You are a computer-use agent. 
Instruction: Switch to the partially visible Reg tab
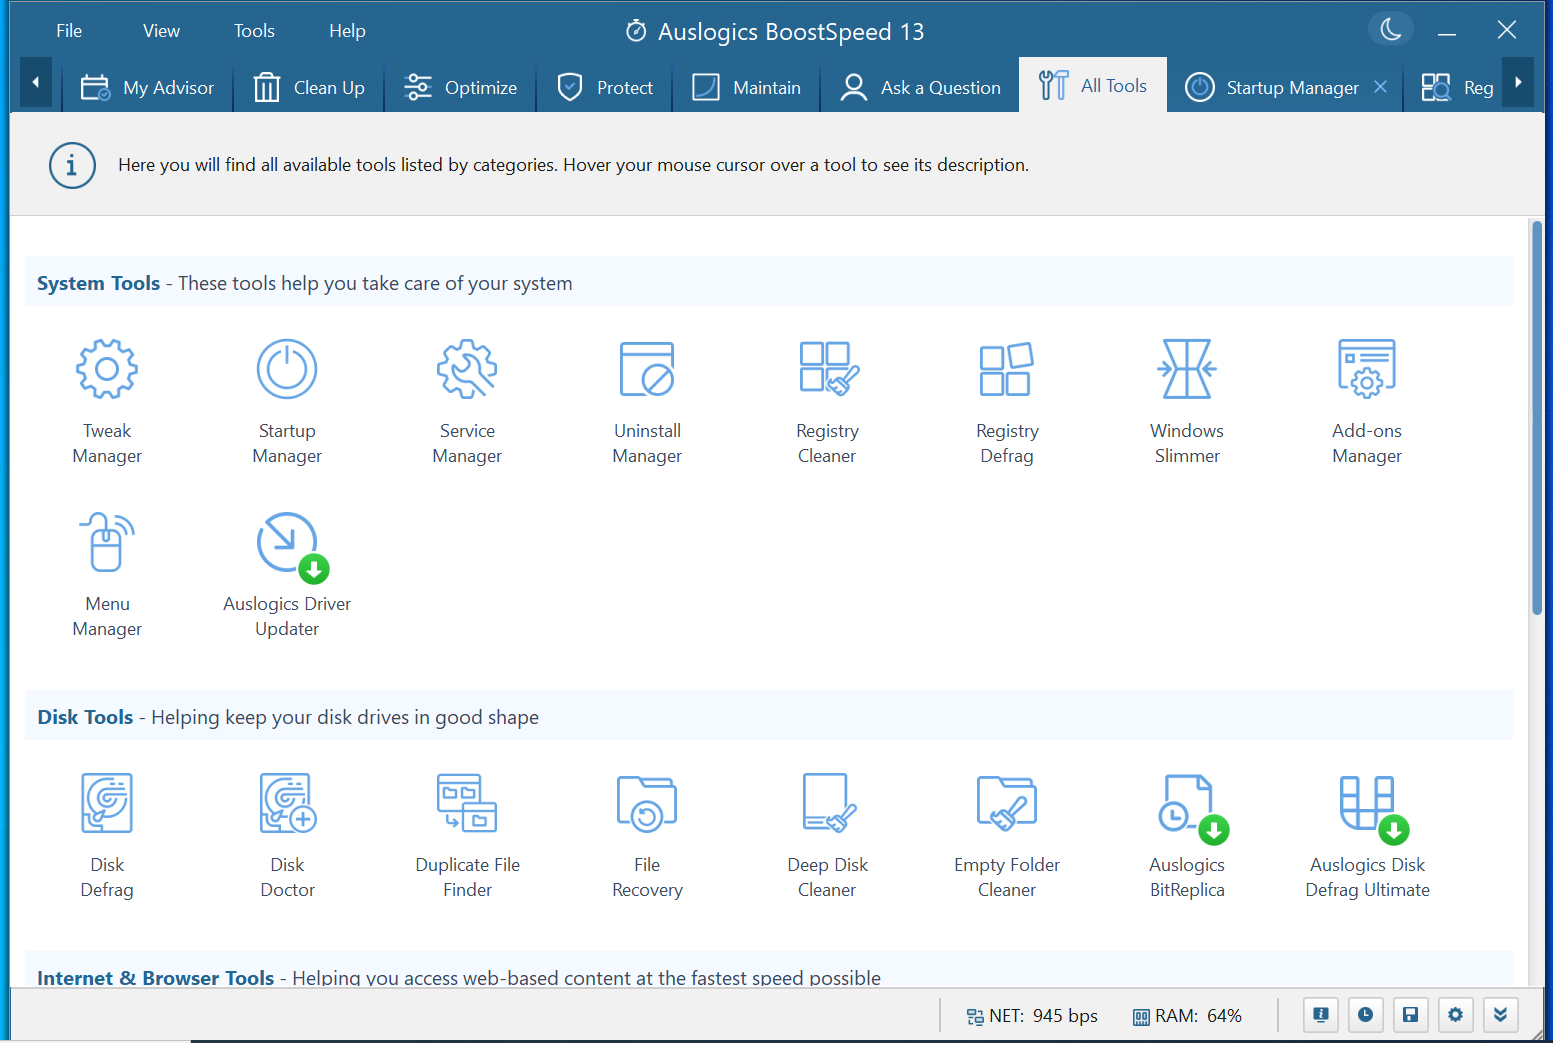click(1458, 88)
